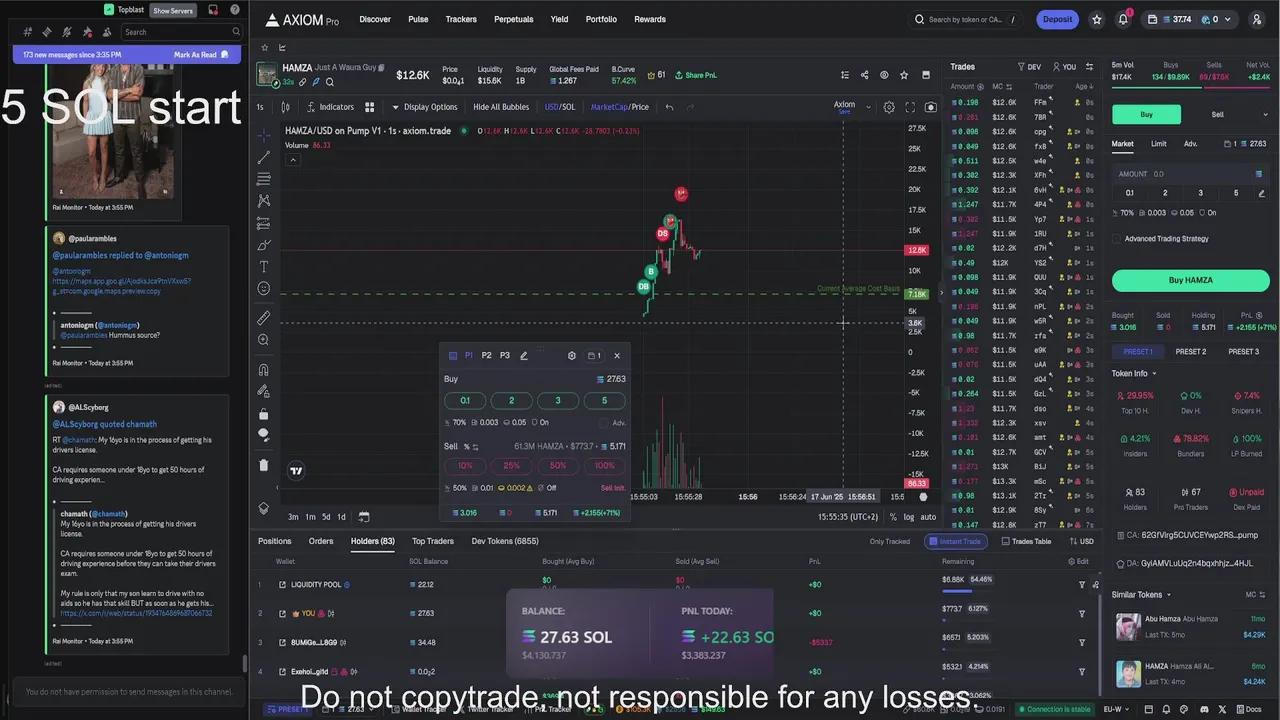Expand dropdown next to Sell tab
Viewport: 1280px width, 720px height.
[1264, 115]
